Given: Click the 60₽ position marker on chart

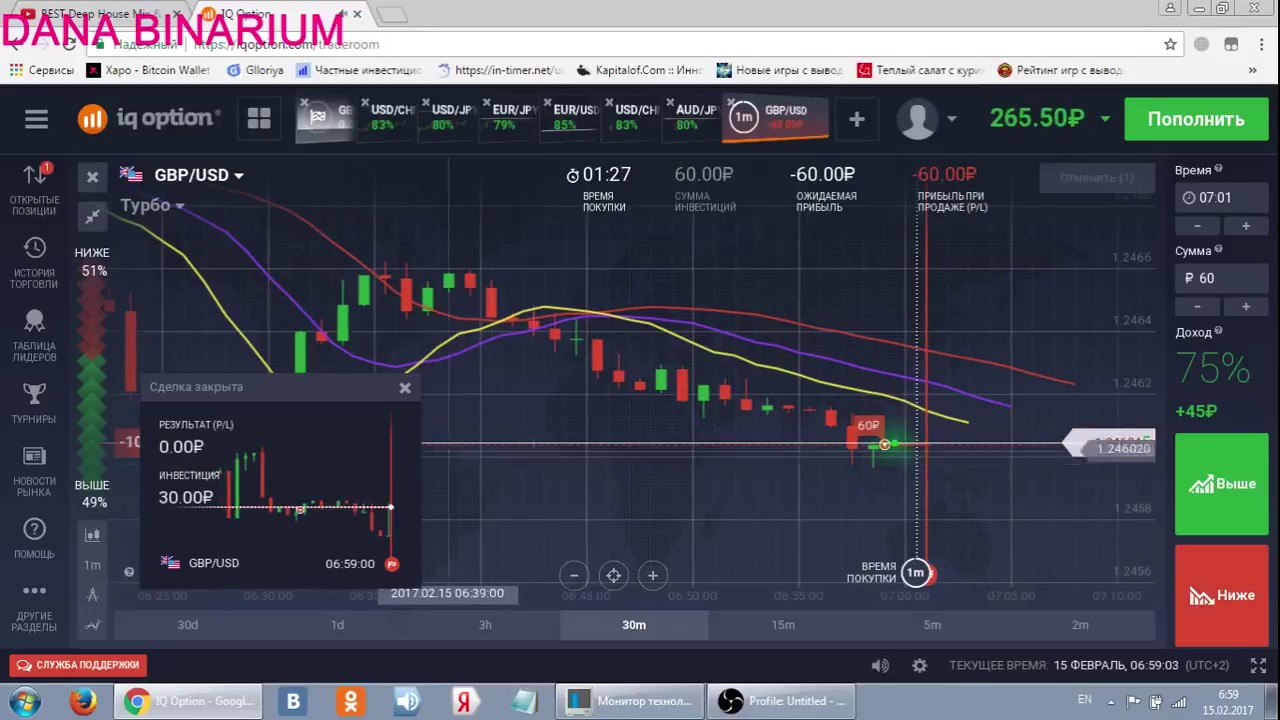Looking at the screenshot, I should (x=868, y=426).
